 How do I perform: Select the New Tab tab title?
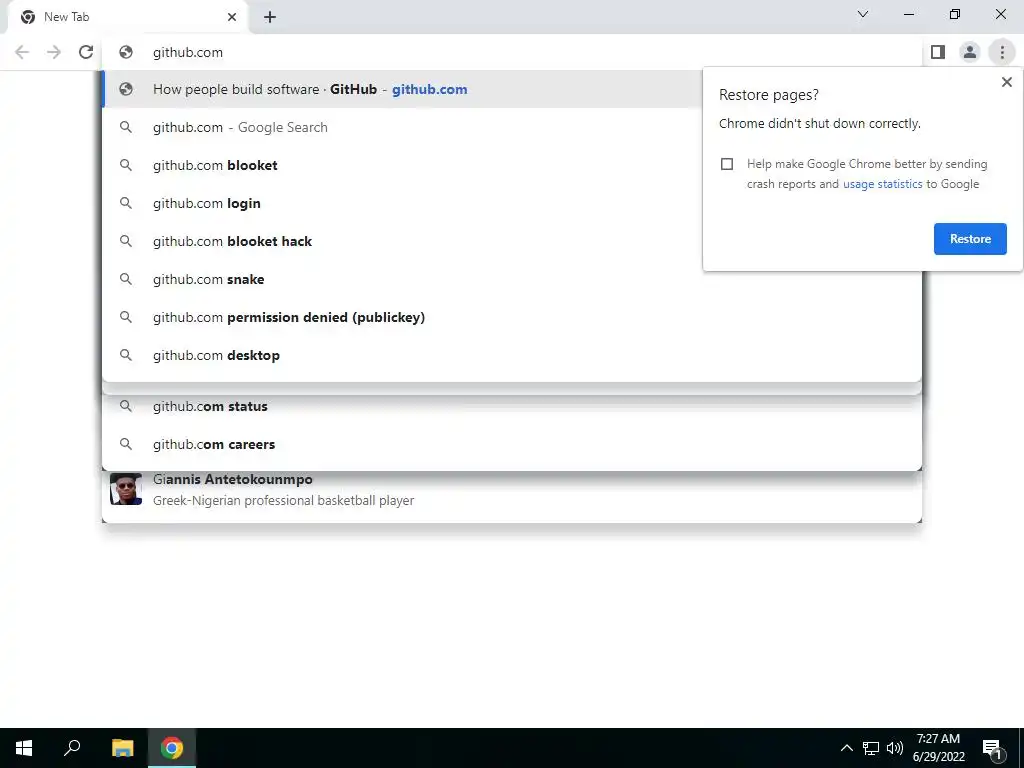pyautogui.click(x=67, y=17)
